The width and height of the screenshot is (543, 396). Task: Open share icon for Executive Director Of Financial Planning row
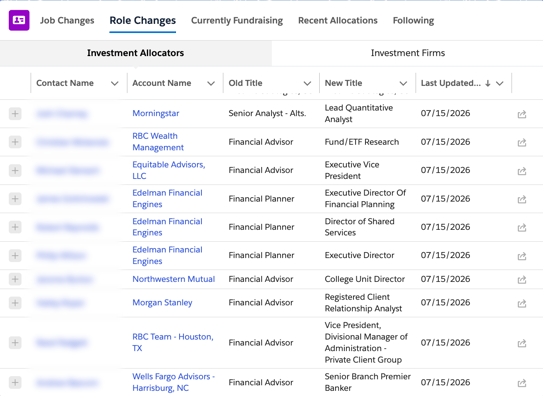point(522,199)
